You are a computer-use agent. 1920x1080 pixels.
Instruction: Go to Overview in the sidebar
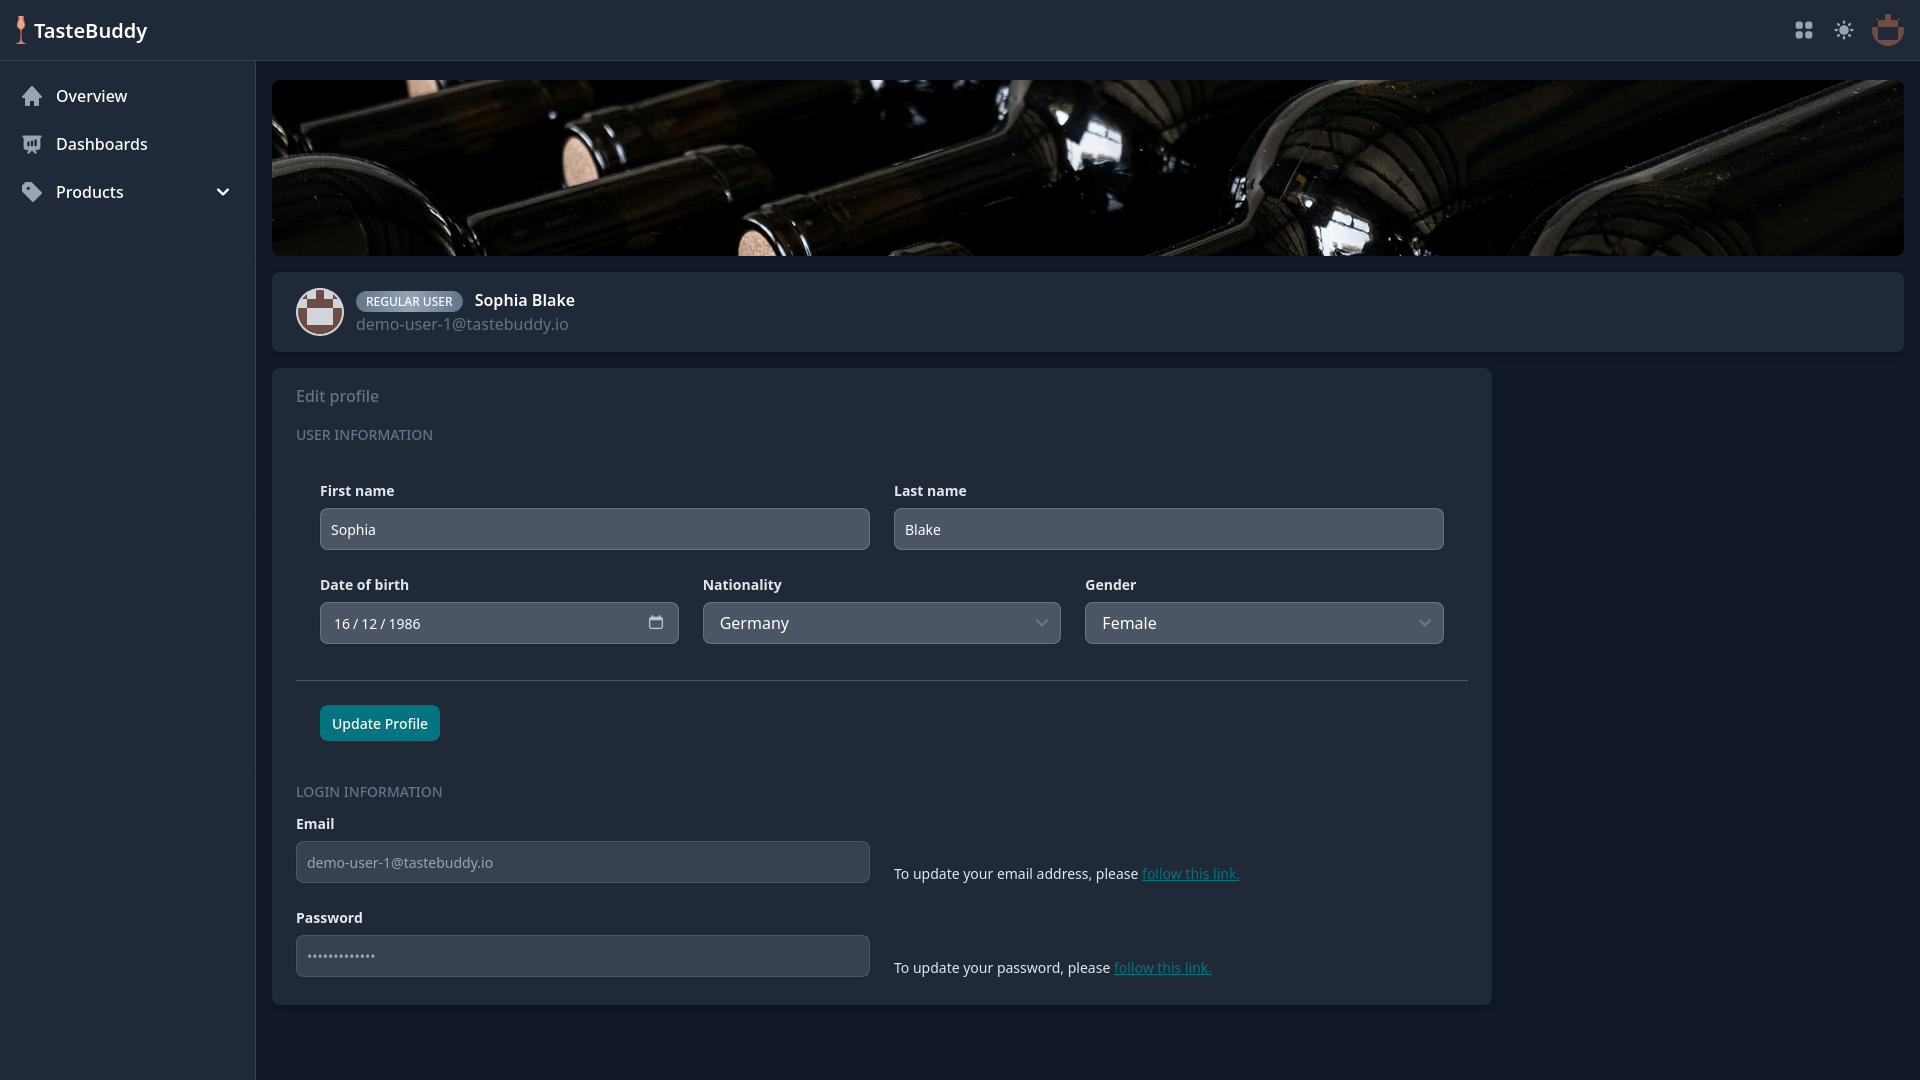pyautogui.click(x=128, y=96)
